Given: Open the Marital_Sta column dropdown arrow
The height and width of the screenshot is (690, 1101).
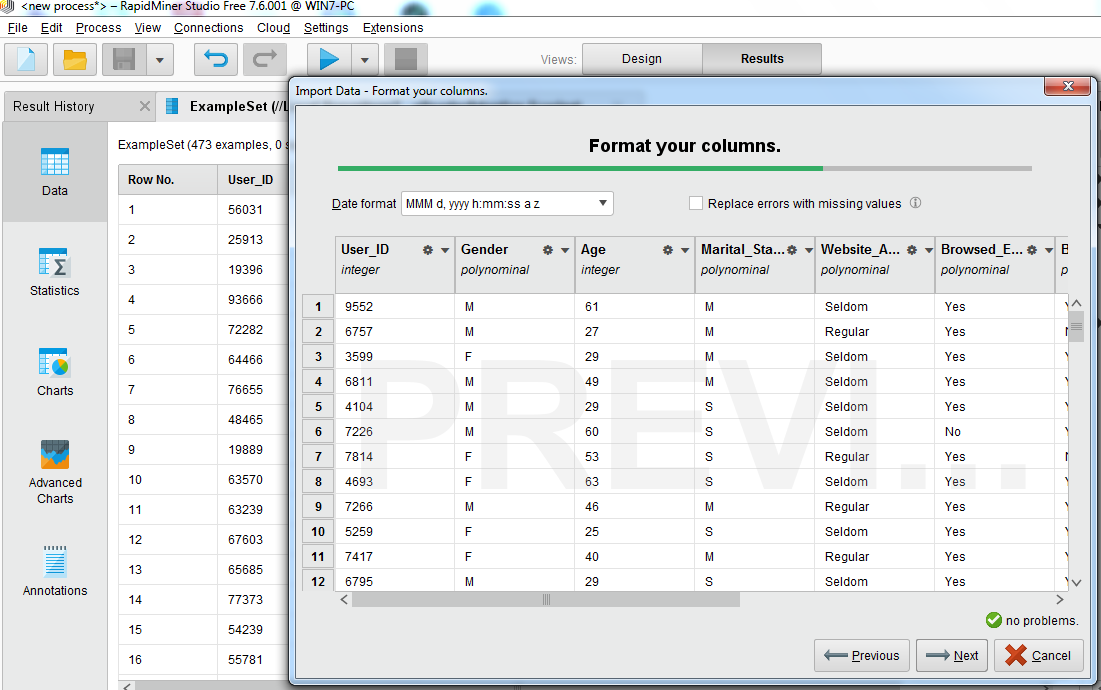Looking at the screenshot, I should click(x=807, y=249).
